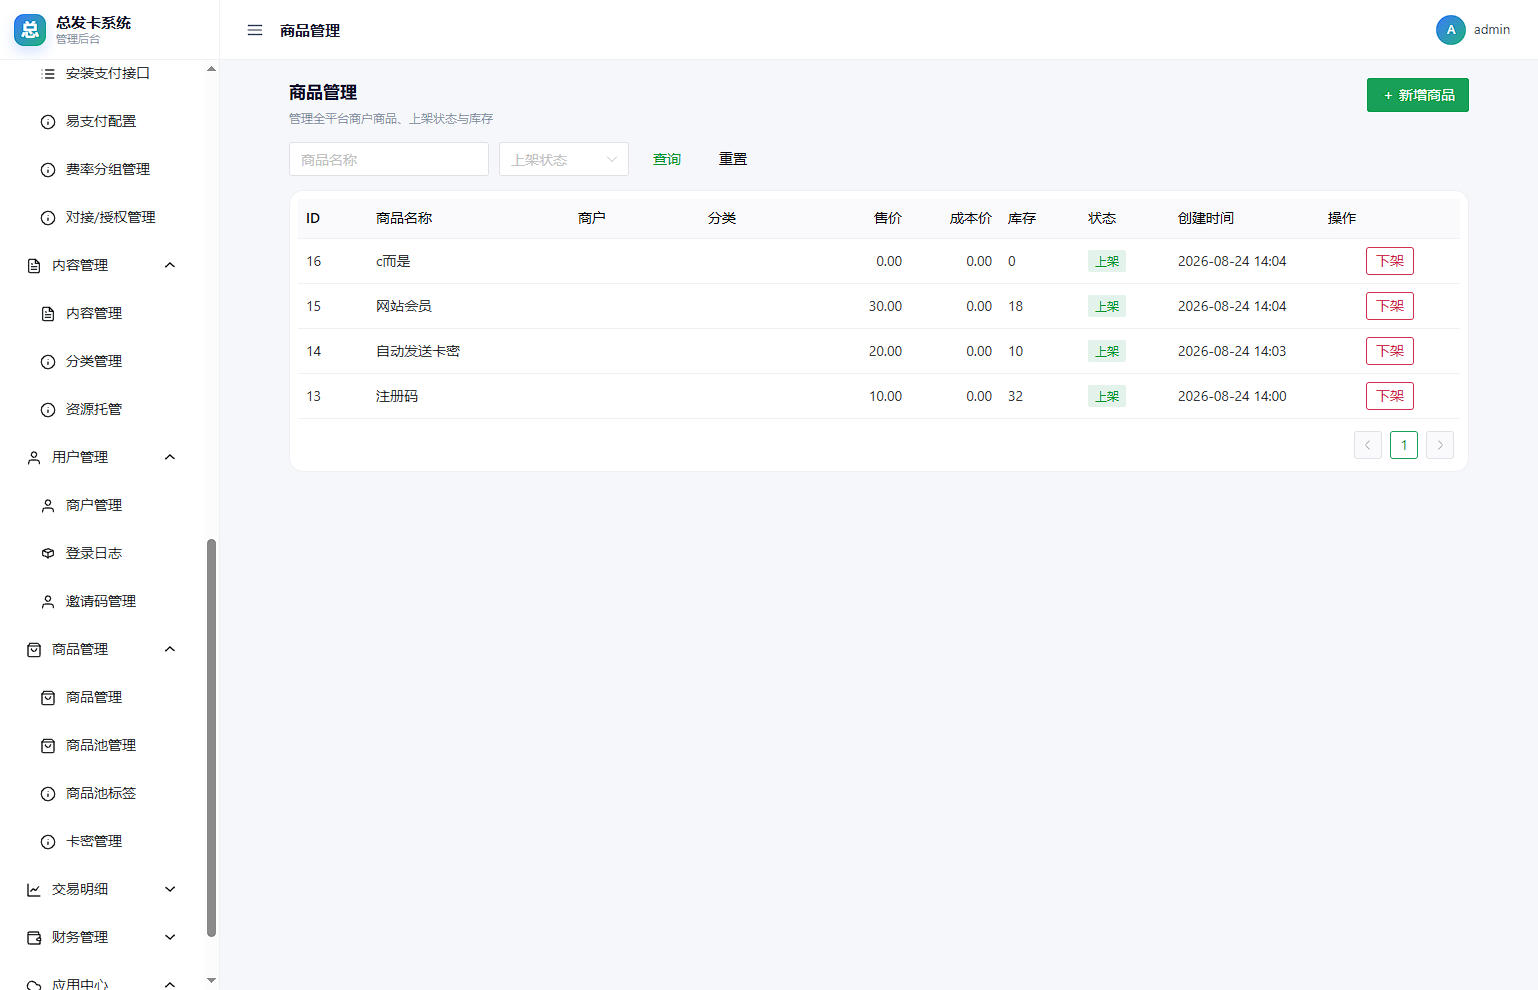Click the 重置 button

[733, 159]
